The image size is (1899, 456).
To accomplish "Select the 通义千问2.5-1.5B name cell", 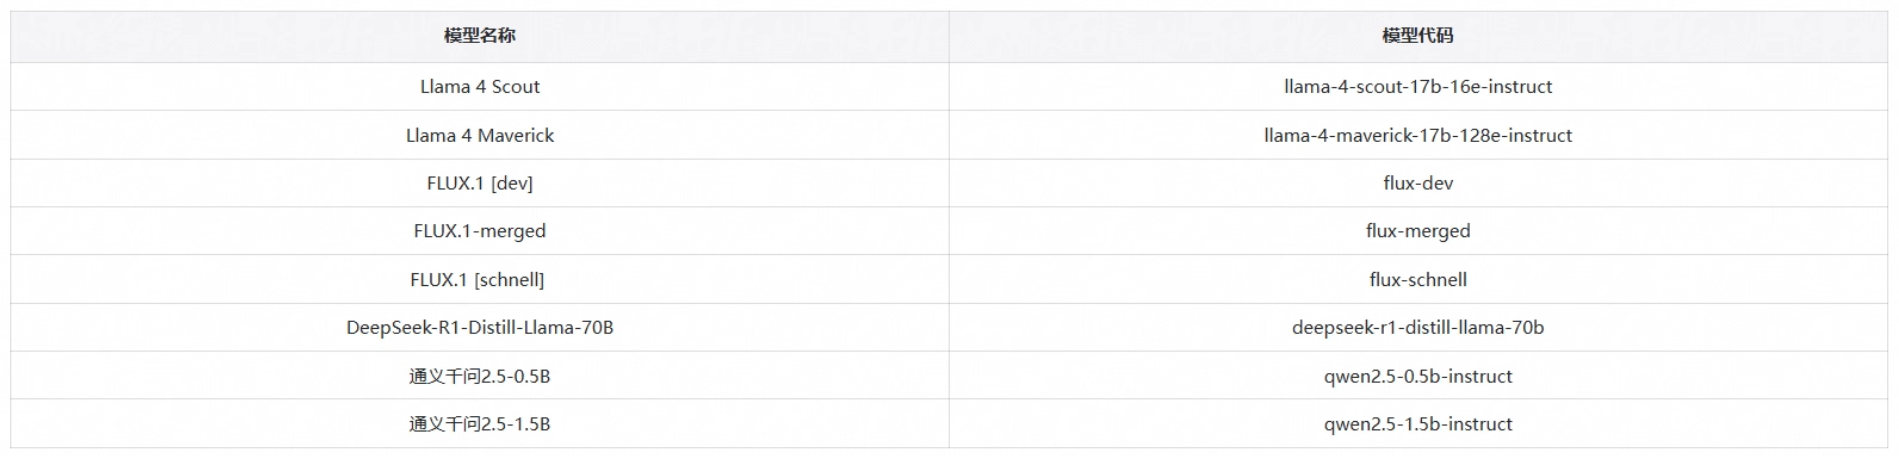I will pos(480,424).
